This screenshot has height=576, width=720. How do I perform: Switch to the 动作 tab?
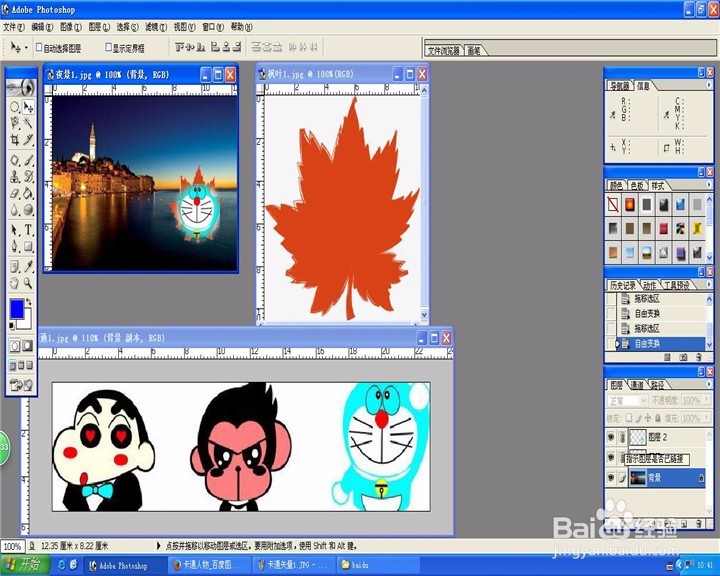coord(649,285)
